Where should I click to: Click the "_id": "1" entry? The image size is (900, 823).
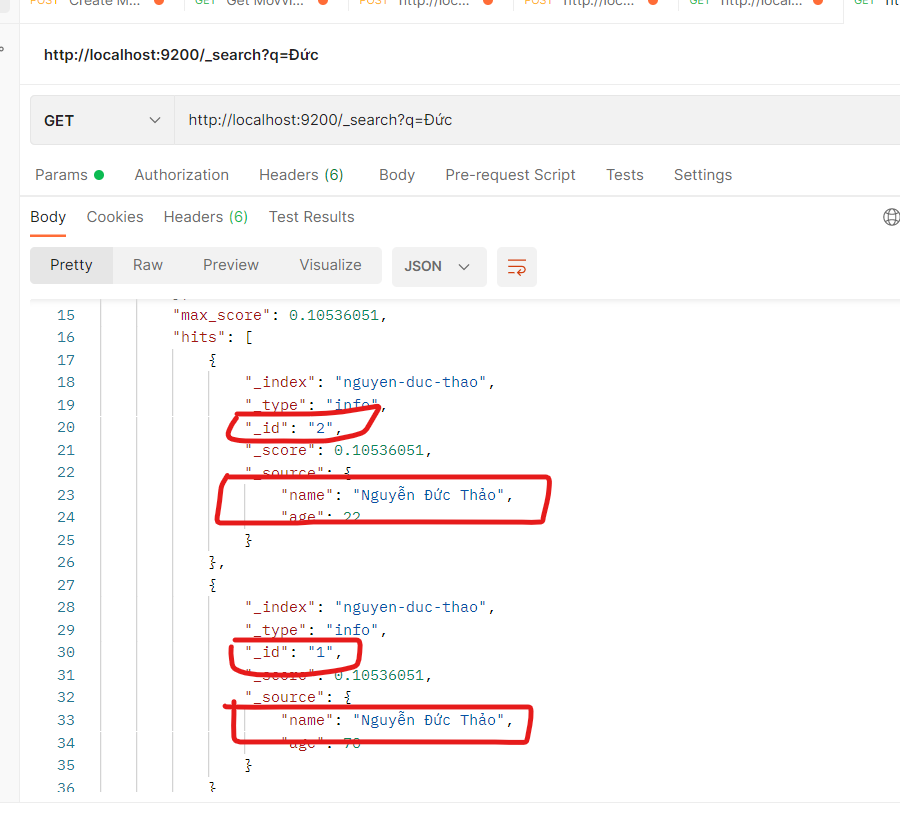click(293, 653)
